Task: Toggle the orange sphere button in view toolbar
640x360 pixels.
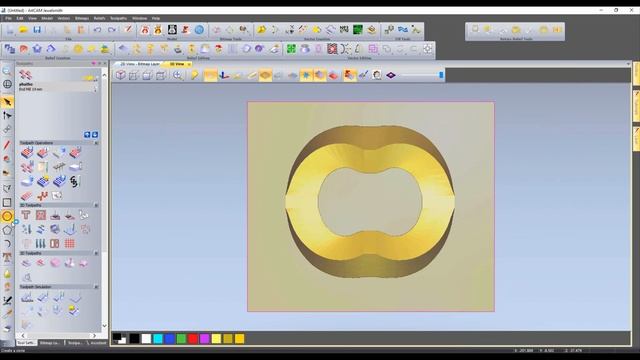Action: coord(320,75)
